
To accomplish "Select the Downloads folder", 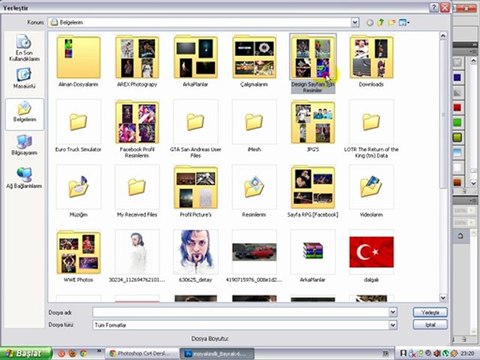I will click(x=371, y=61).
